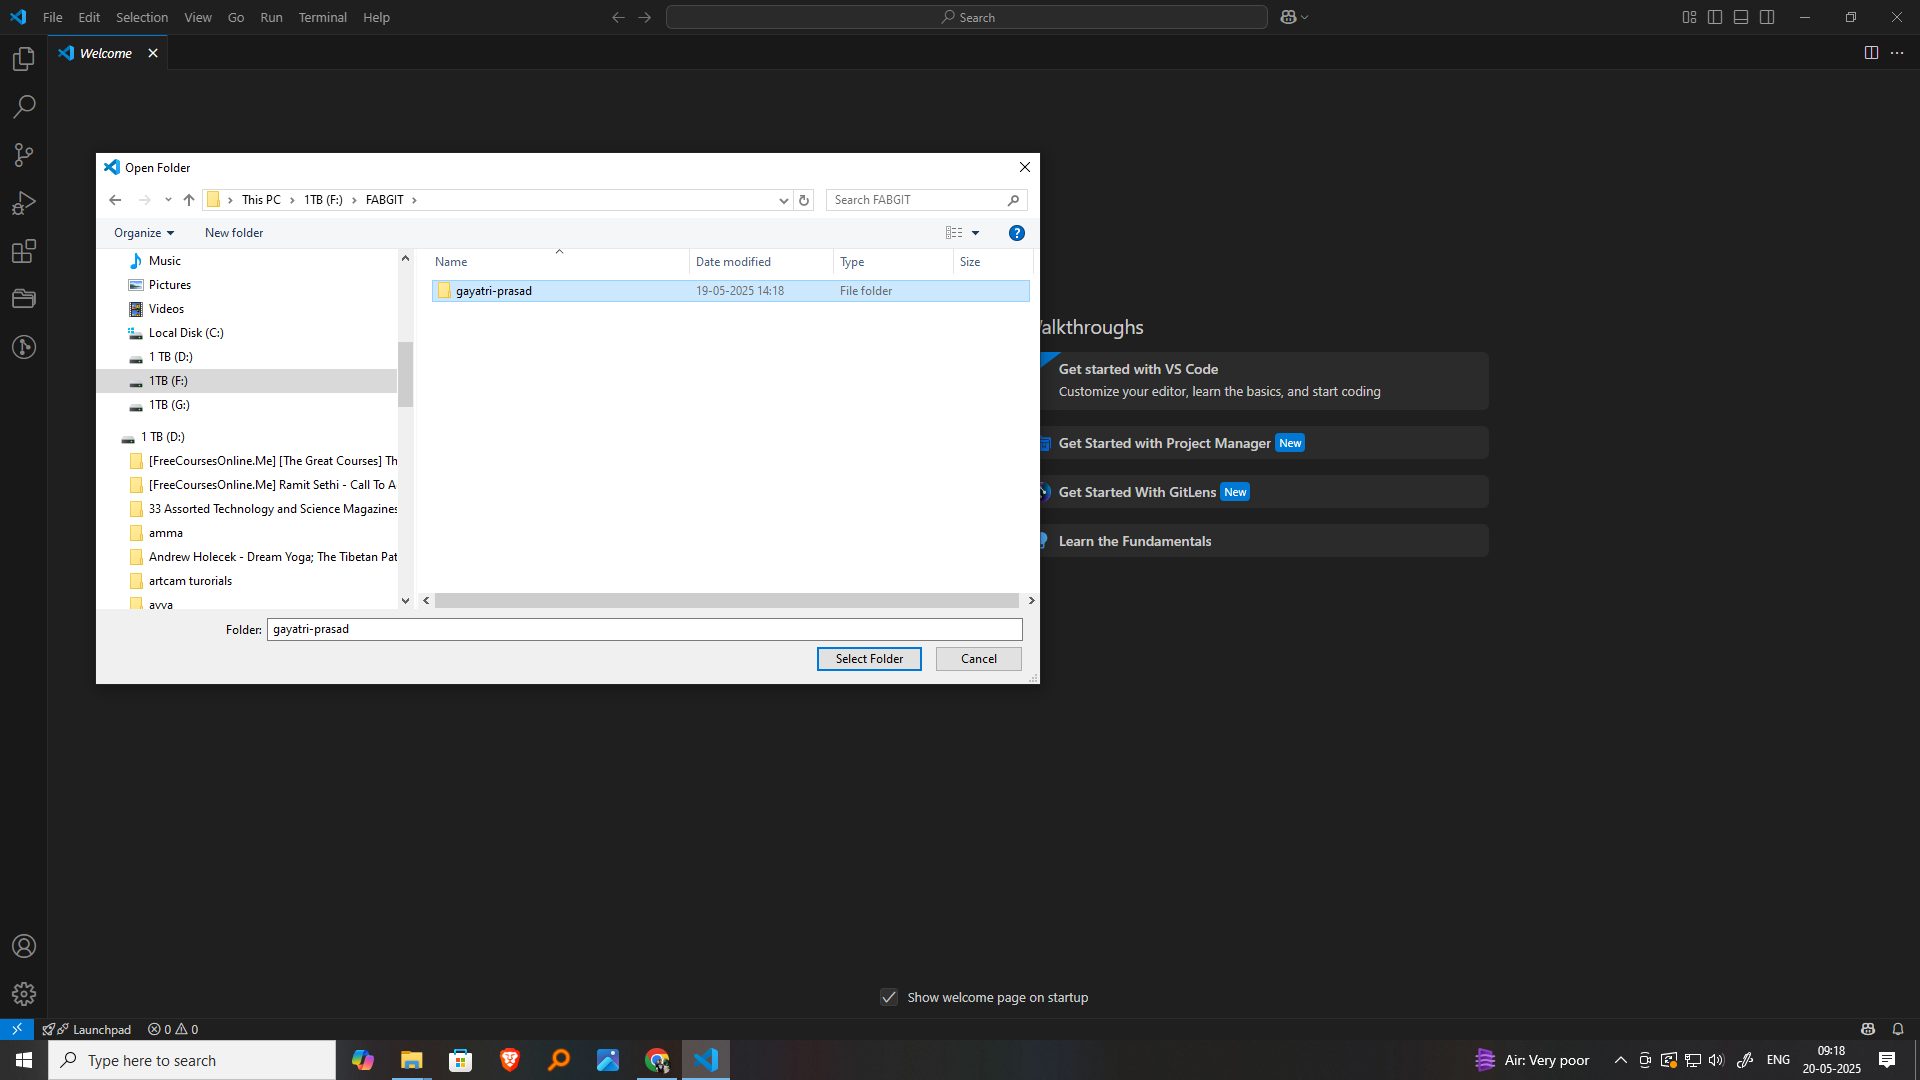Open File Explorer from taskbar

pyautogui.click(x=411, y=1060)
